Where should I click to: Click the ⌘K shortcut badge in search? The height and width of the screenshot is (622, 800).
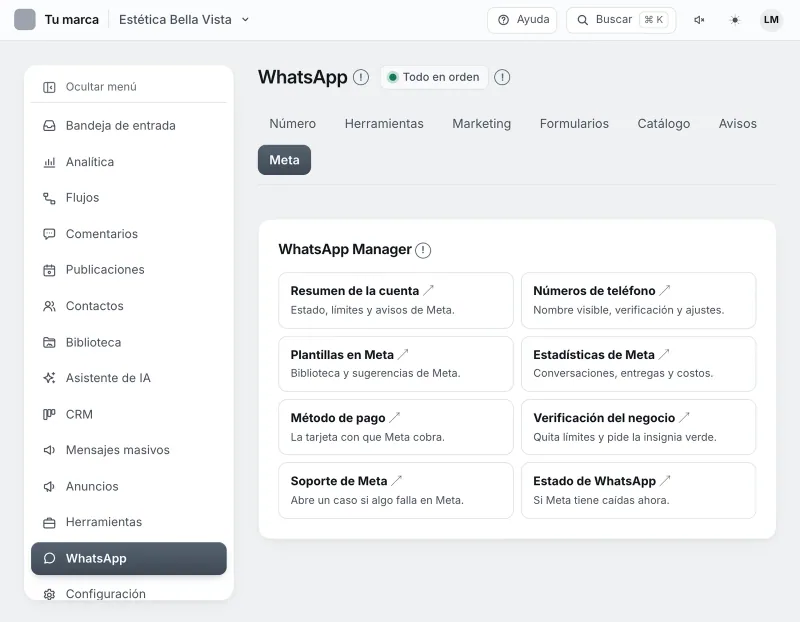pyautogui.click(x=654, y=20)
